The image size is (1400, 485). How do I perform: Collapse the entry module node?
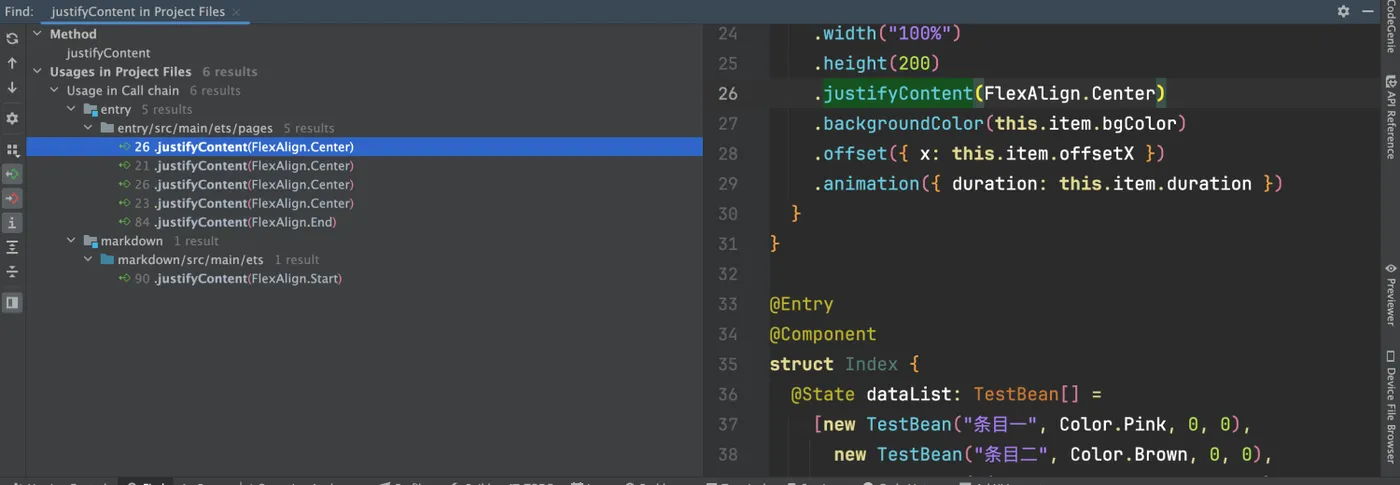[x=72, y=109]
